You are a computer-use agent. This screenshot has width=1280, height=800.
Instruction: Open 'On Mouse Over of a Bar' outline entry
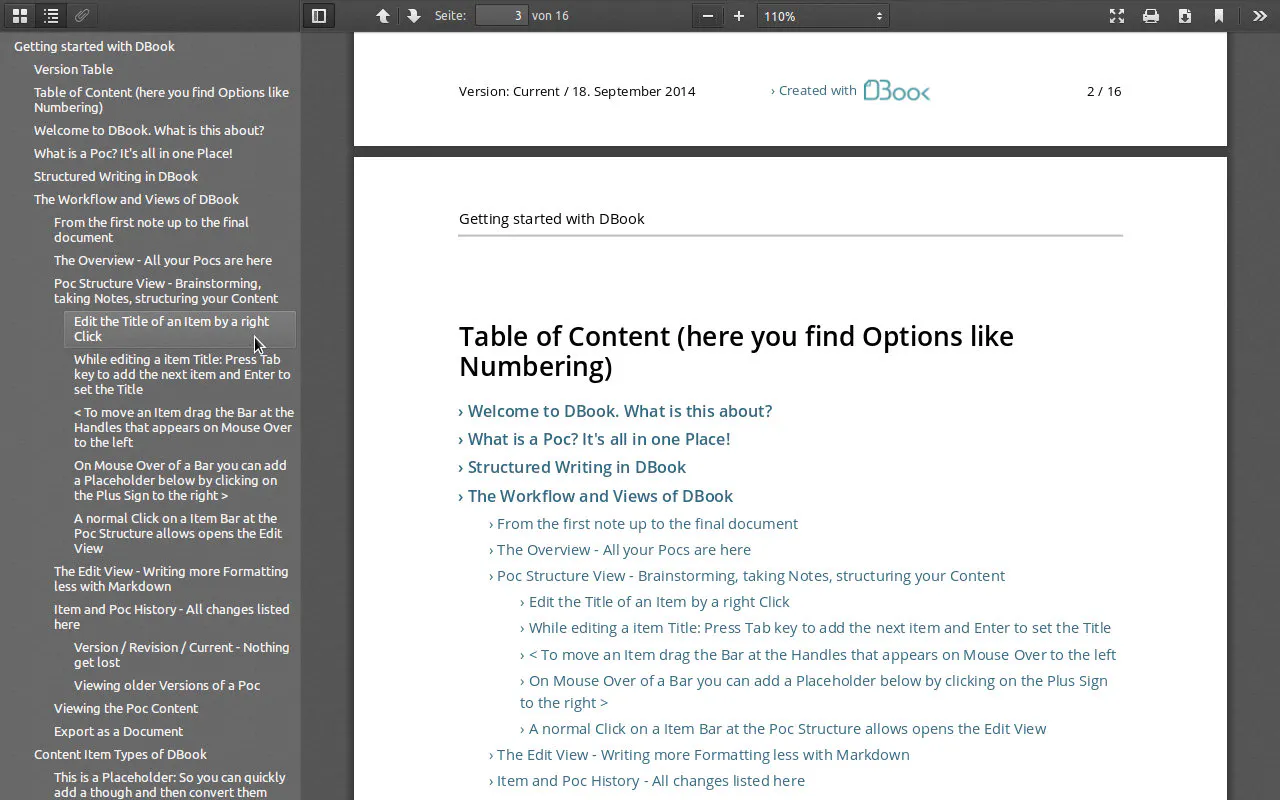click(x=180, y=480)
